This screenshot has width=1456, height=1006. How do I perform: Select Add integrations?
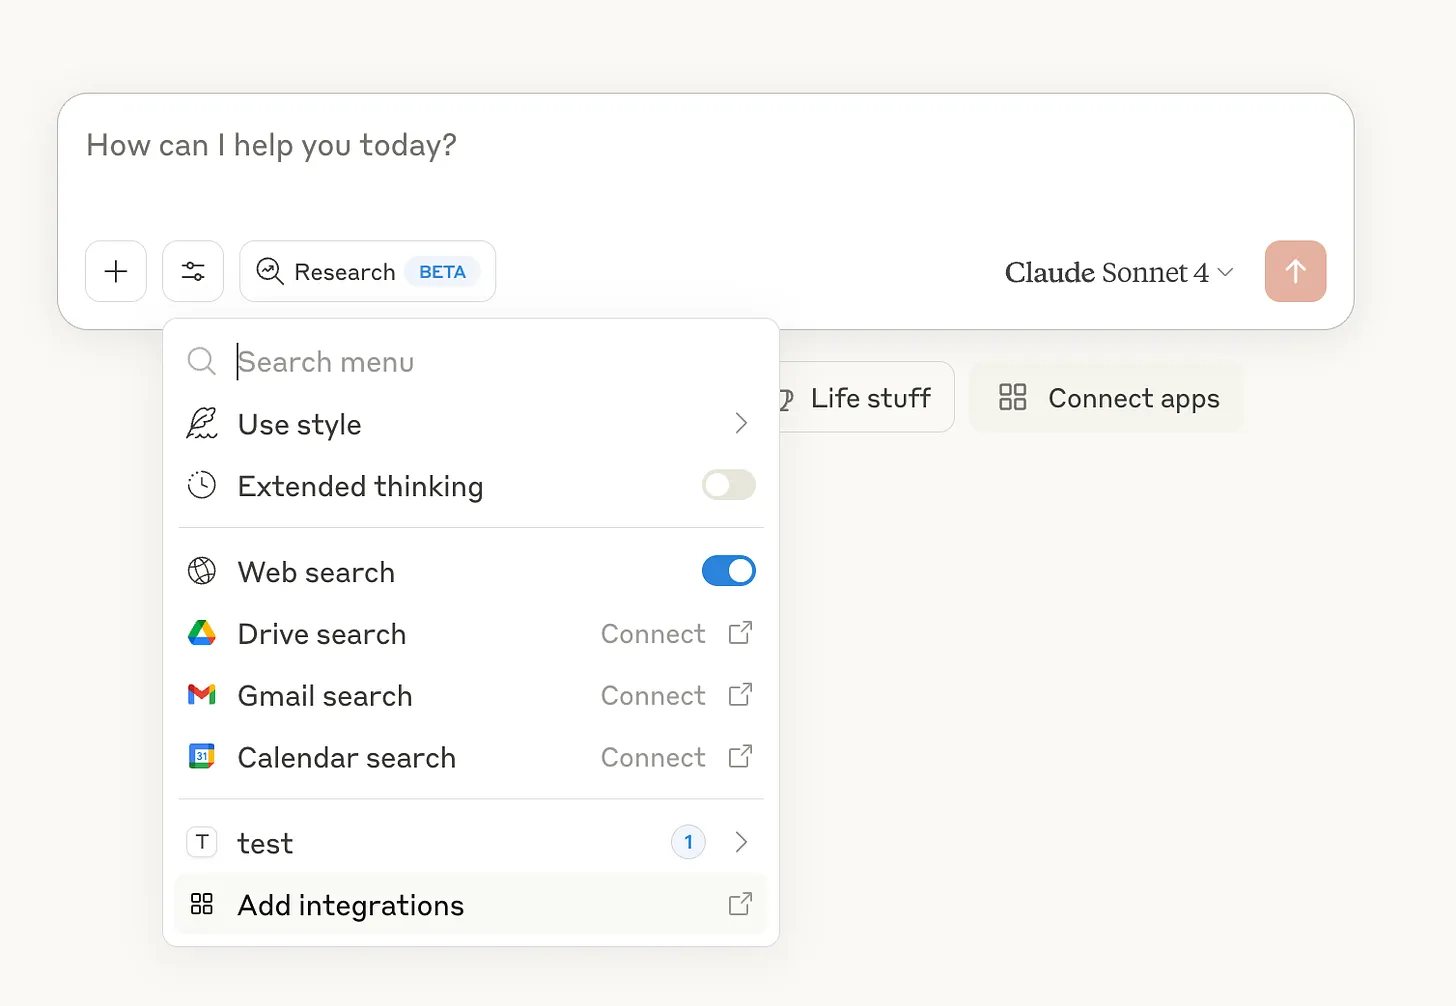pos(470,904)
